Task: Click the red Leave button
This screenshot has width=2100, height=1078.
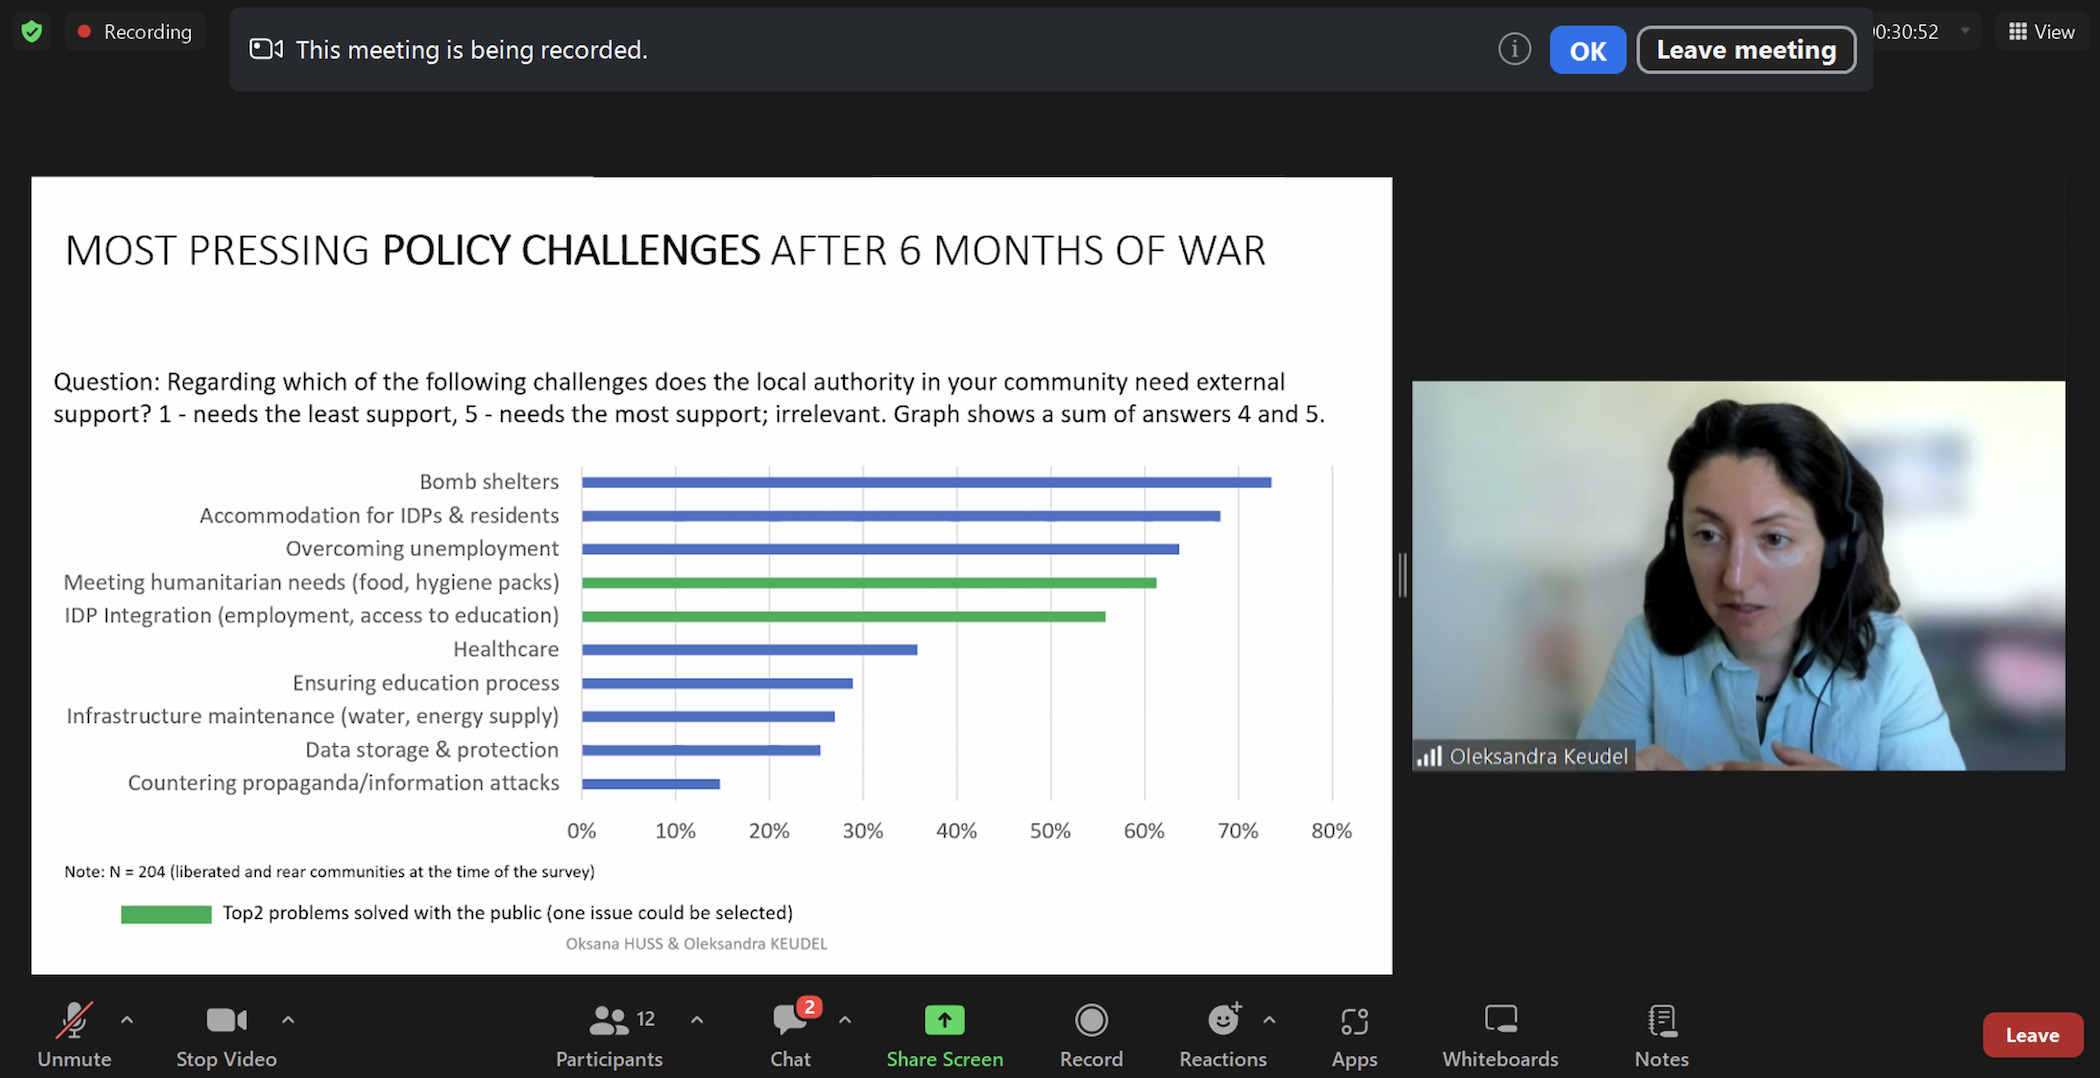Action: 2032,1035
